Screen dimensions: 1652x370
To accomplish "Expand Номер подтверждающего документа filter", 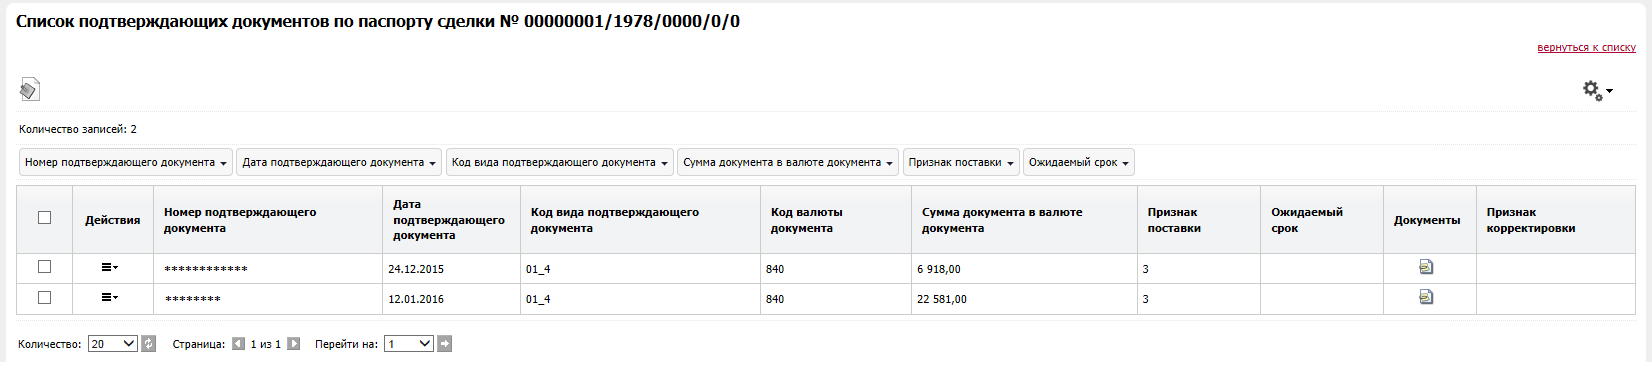I will pyautogui.click(x=126, y=162).
